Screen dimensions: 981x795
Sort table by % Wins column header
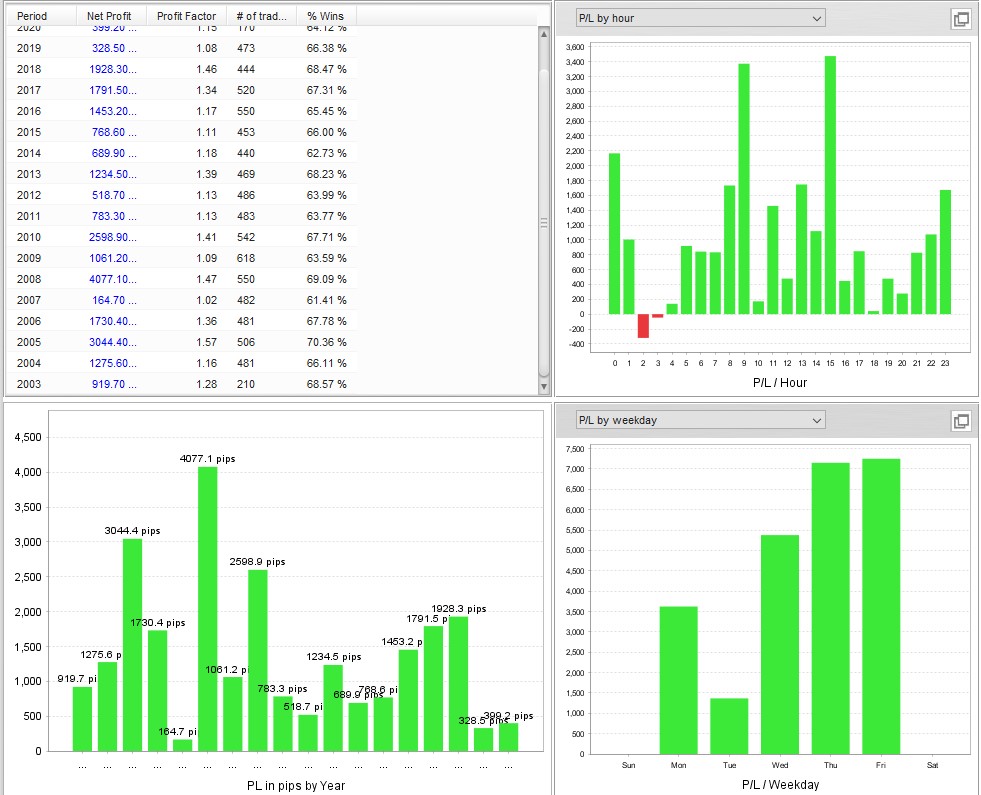(327, 16)
